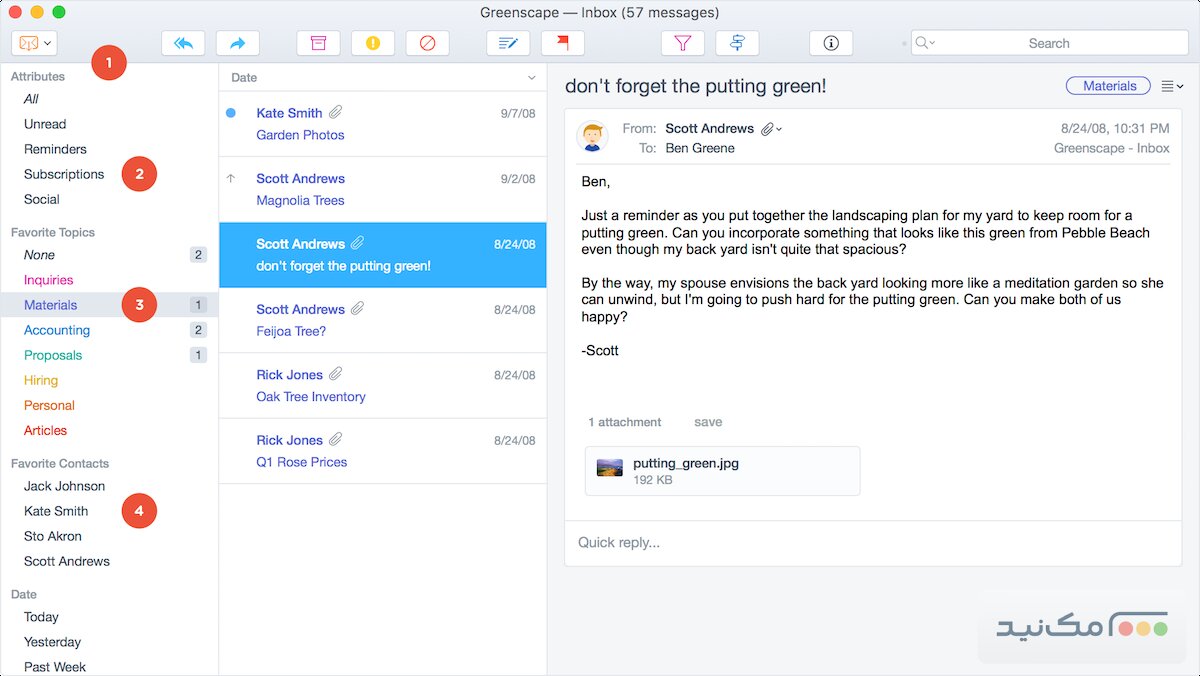Open the mailbox selector dropdown in toolbar
This screenshot has width=1200, height=676.
point(34,43)
